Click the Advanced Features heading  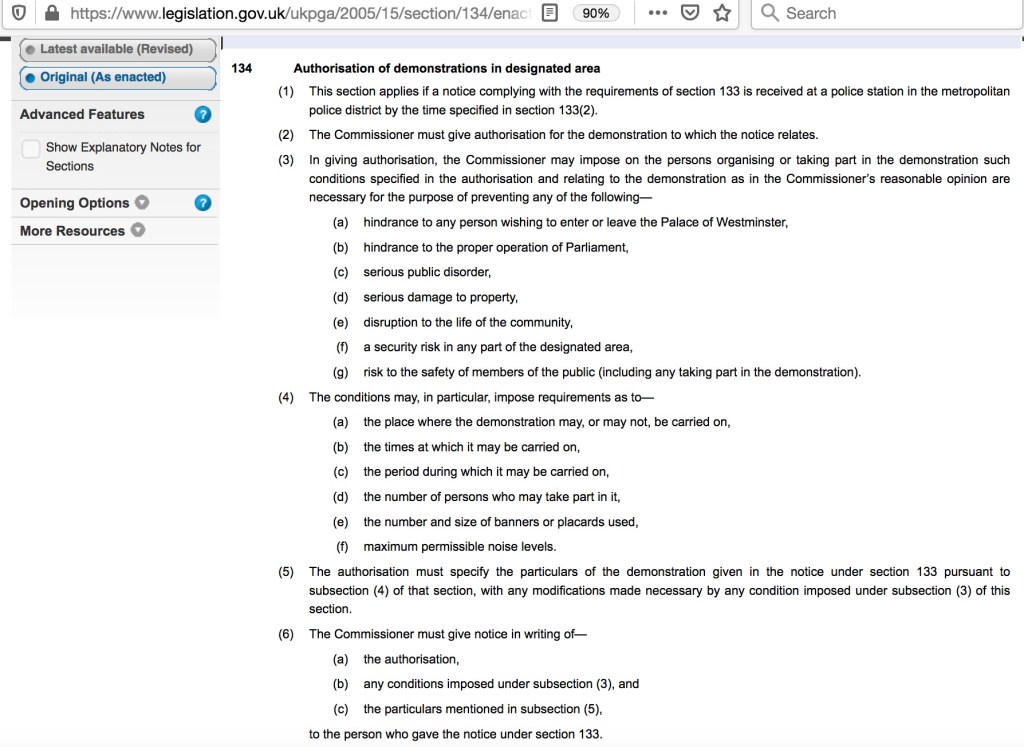click(x=82, y=115)
